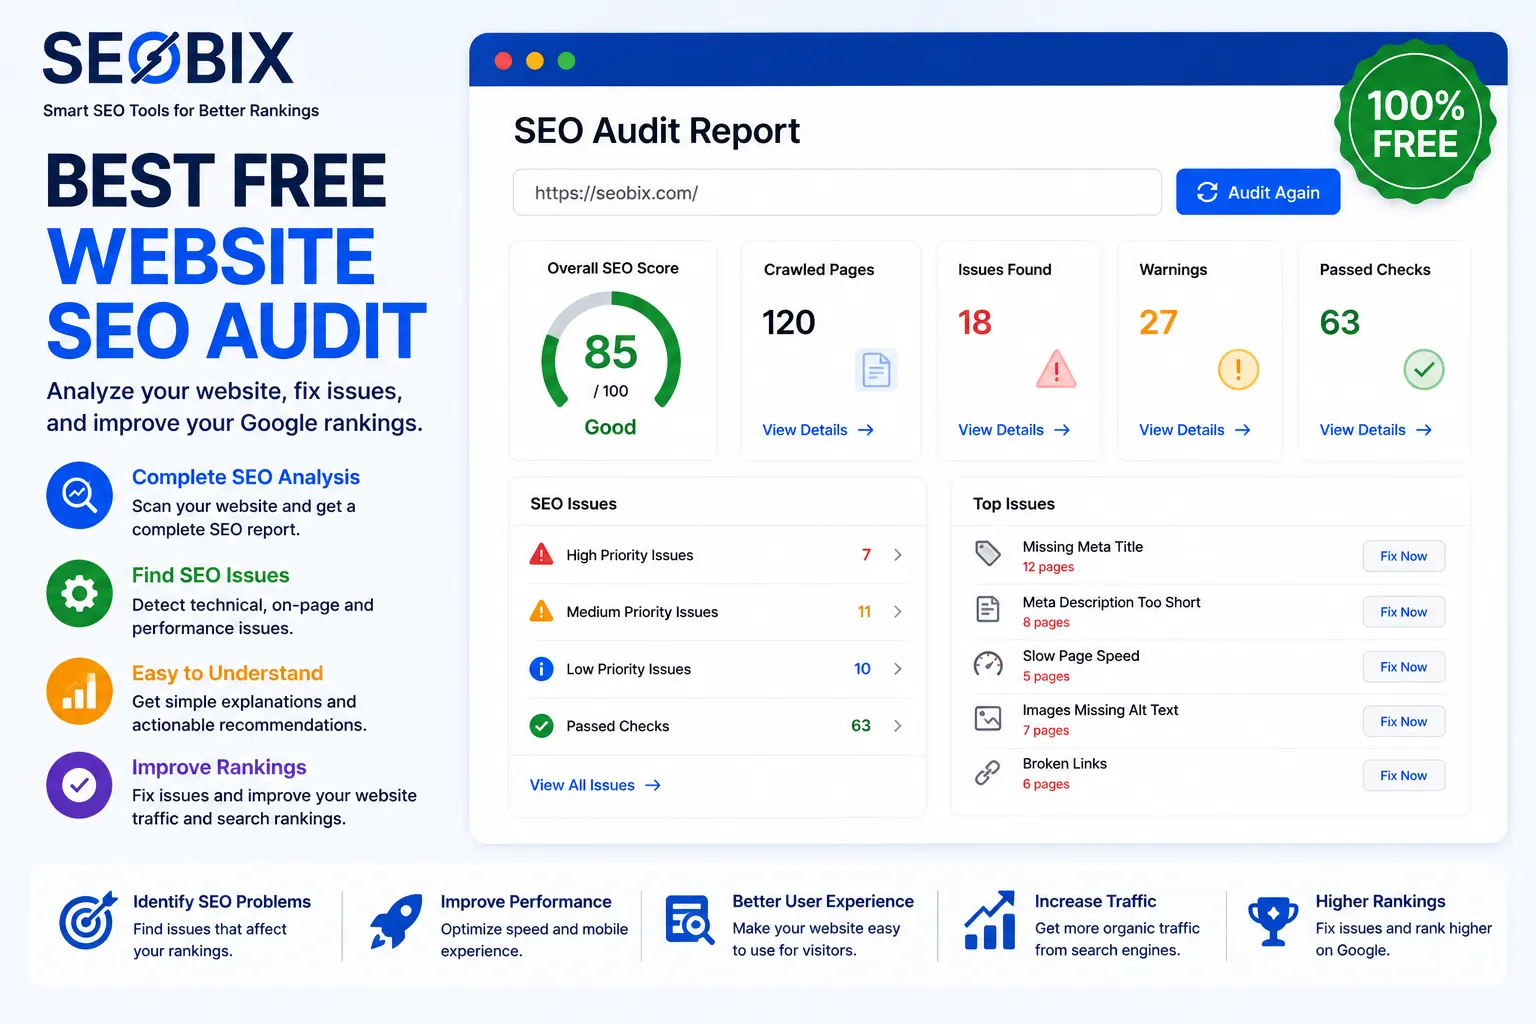Open View Details under Issues Found
The height and width of the screenshot is (1024, 1536).
[1014, 430]
